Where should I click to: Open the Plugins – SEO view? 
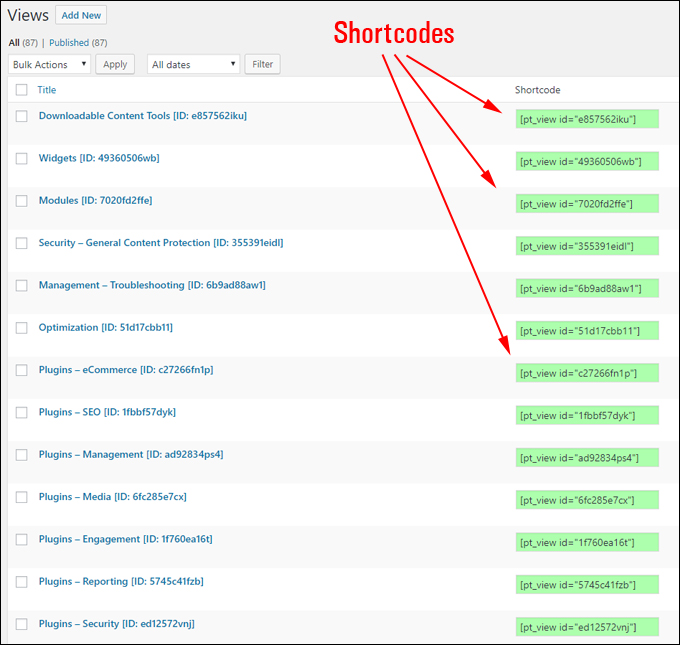click(107, 412)
